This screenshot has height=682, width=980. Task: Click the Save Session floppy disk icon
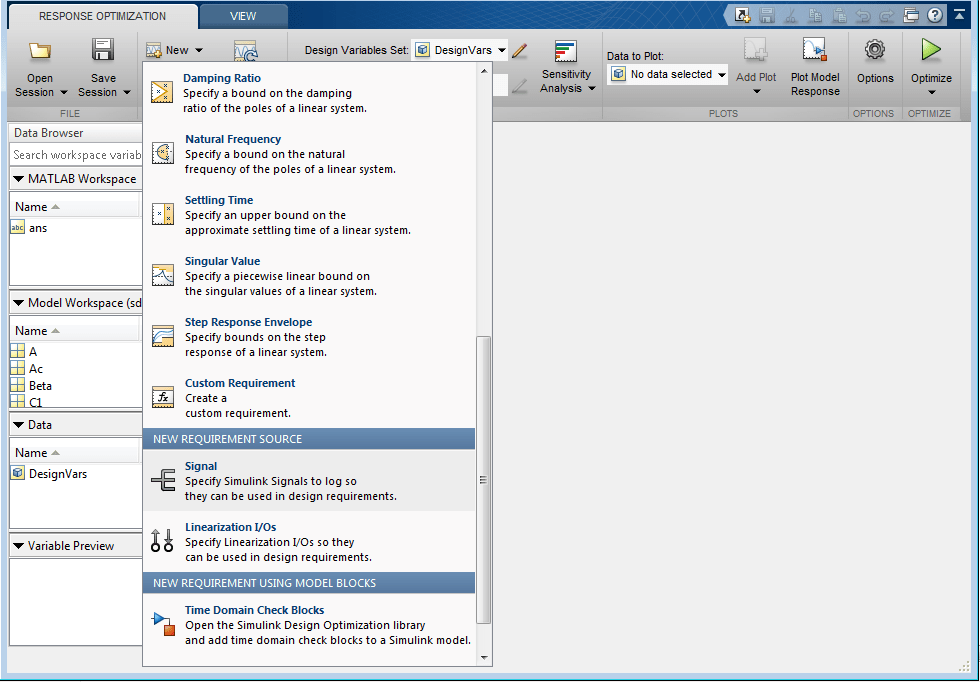point(102,50)
